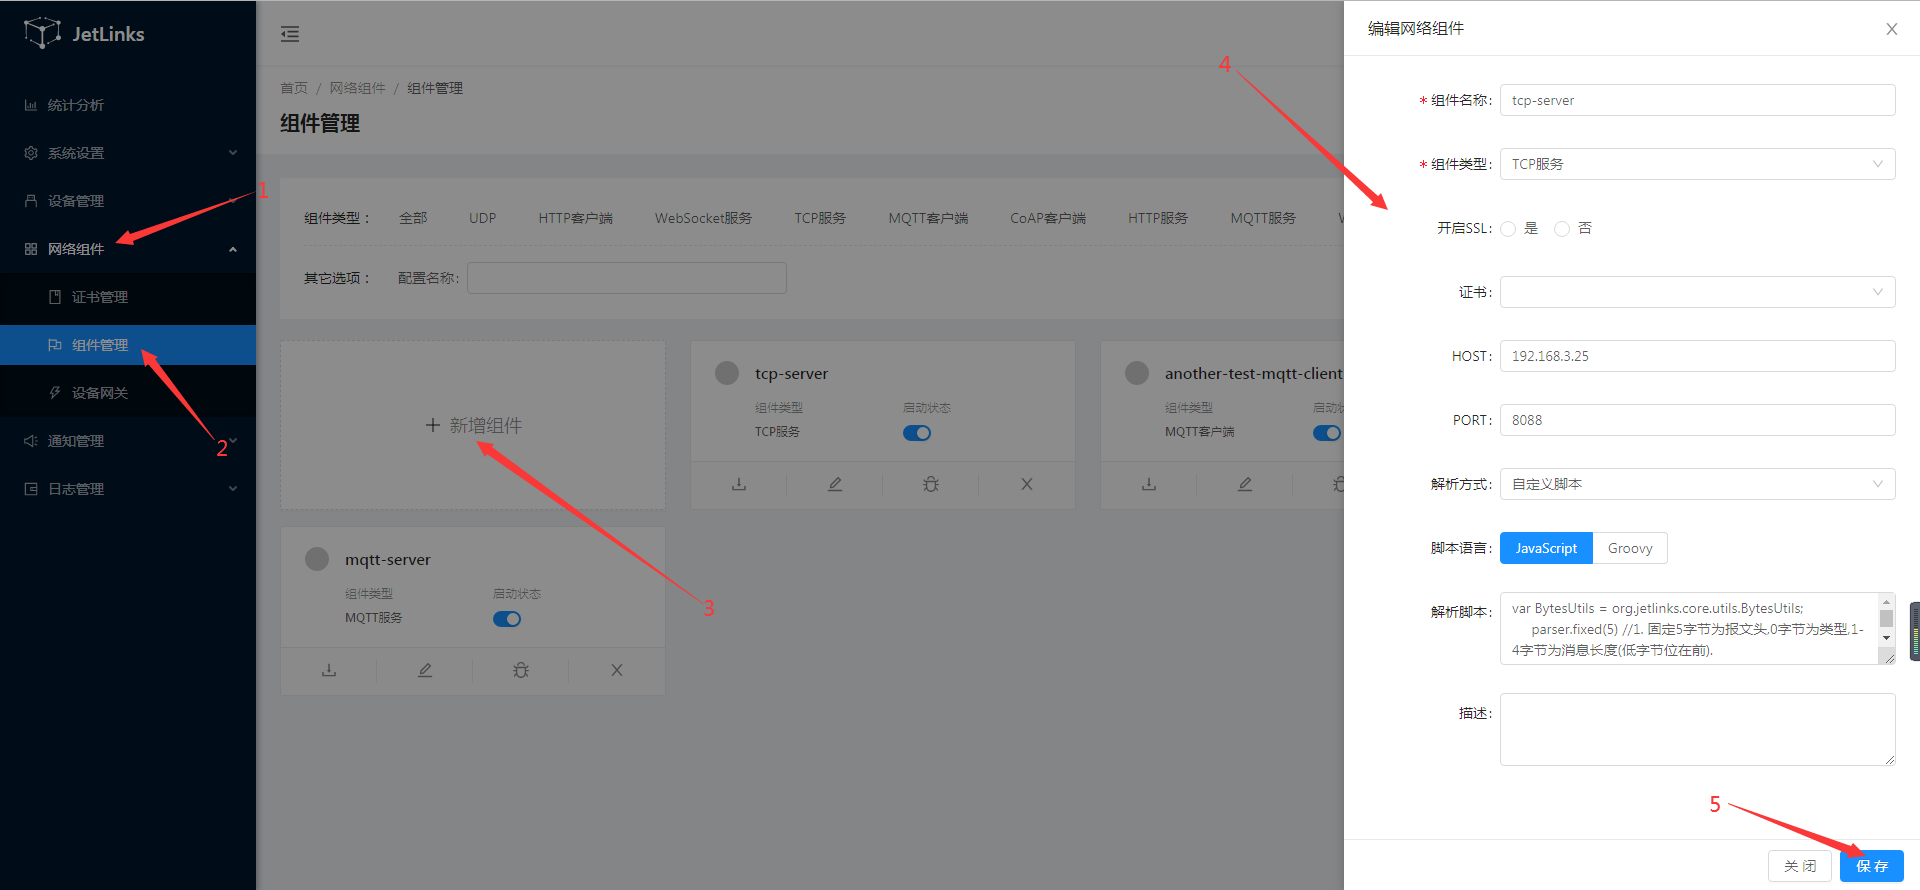Click the download icon on tcp-server card
The height and width of the screenshot is (890, 1920).
click(x=739, y=484)
